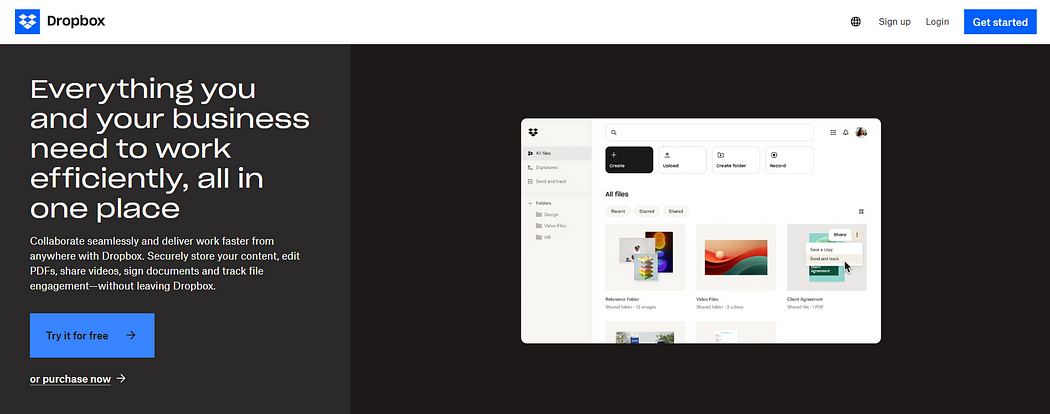Click the notification bell in preview

(846, 133)
